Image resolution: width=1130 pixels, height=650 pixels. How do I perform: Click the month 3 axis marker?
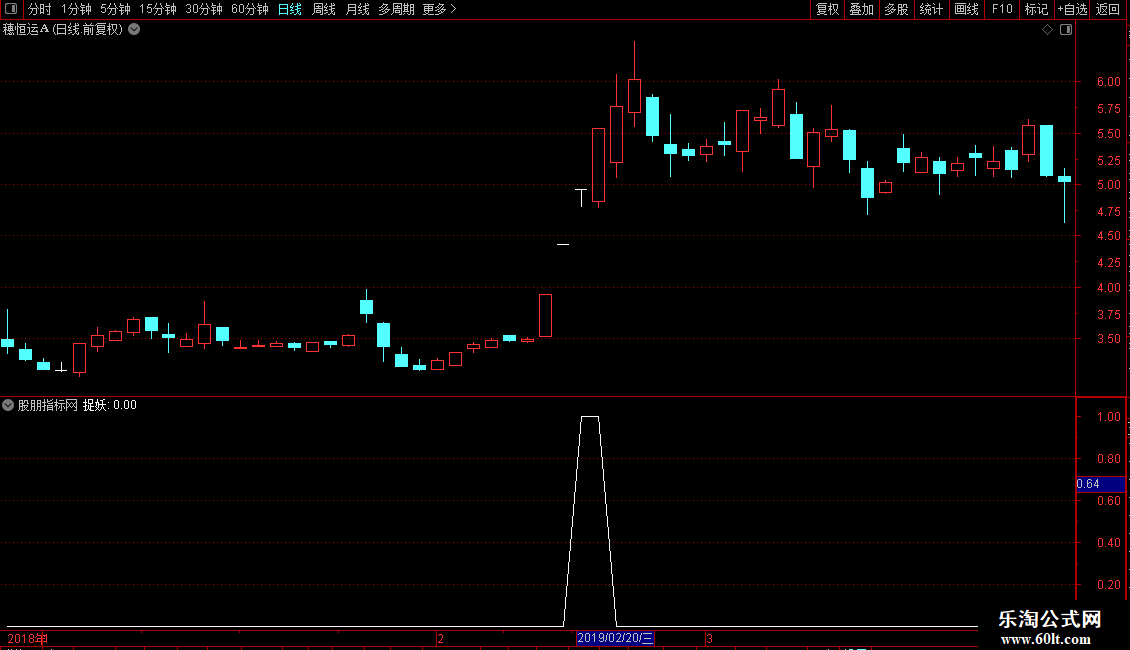[709, 638]
